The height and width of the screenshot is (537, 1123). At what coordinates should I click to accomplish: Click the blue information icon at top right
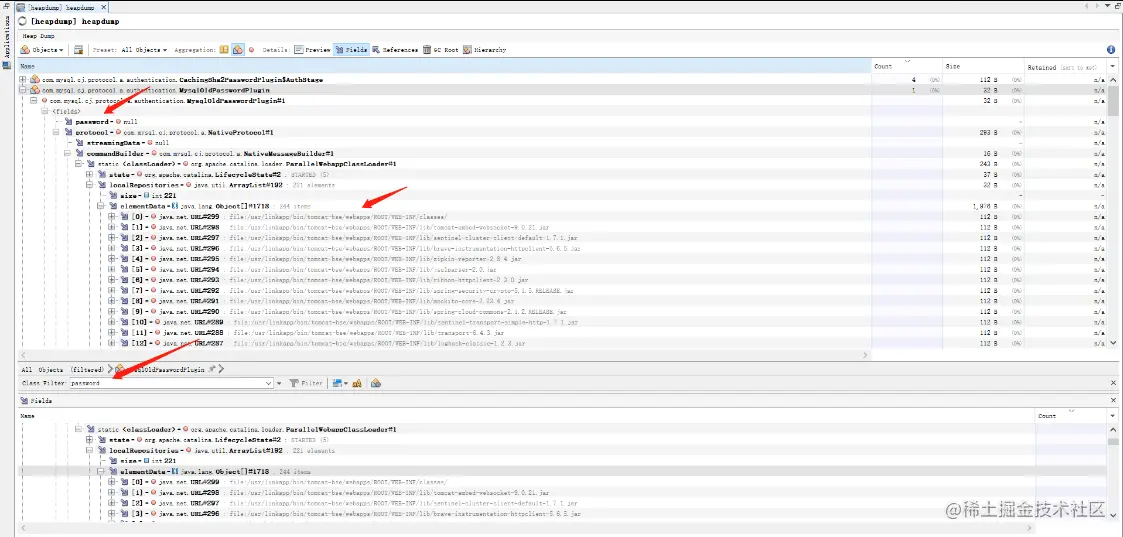click(x=1111, y=50)
